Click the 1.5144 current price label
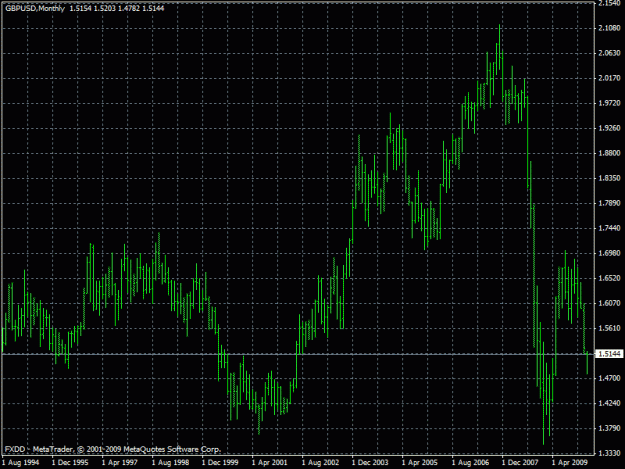625x469 pixels. [610, 354]
